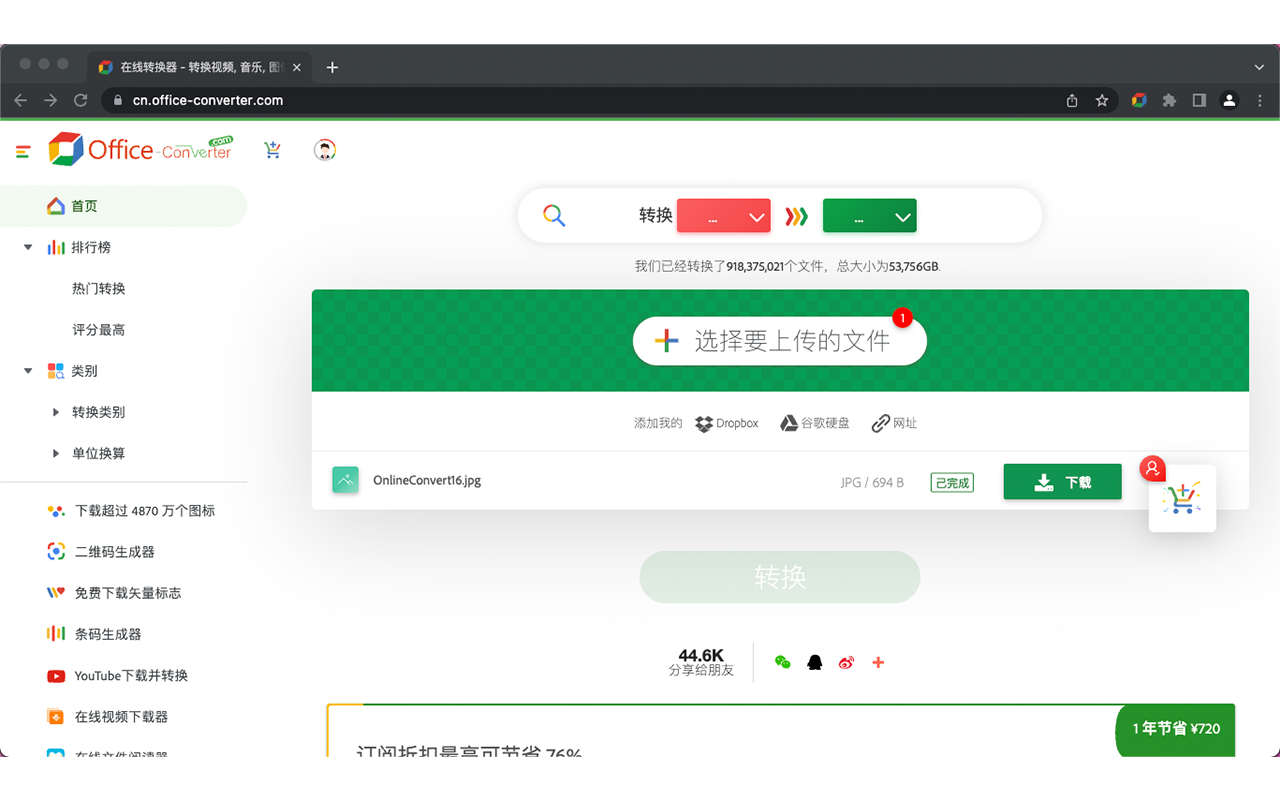Download the converted OnlineConvert16.jpg file
Image resolution: width=1280 pixels, height=800 pixels.
1062,482
